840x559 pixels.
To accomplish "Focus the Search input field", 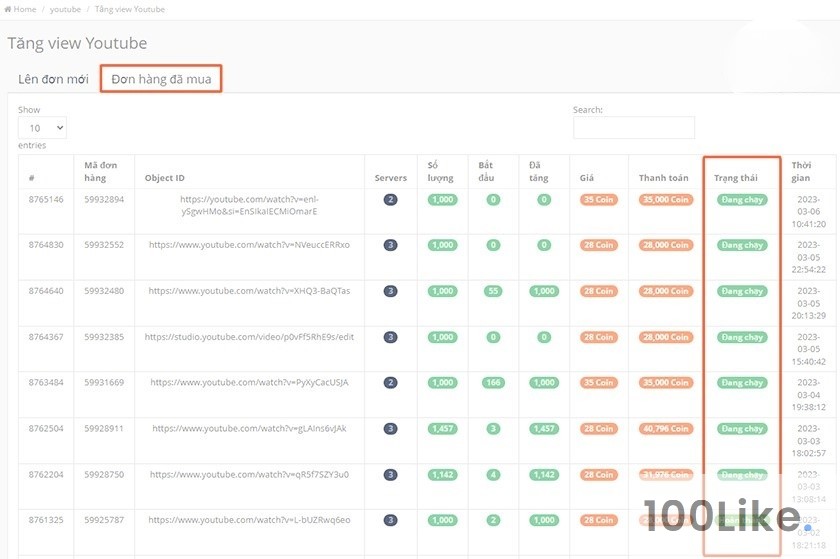I will (634, 128).
